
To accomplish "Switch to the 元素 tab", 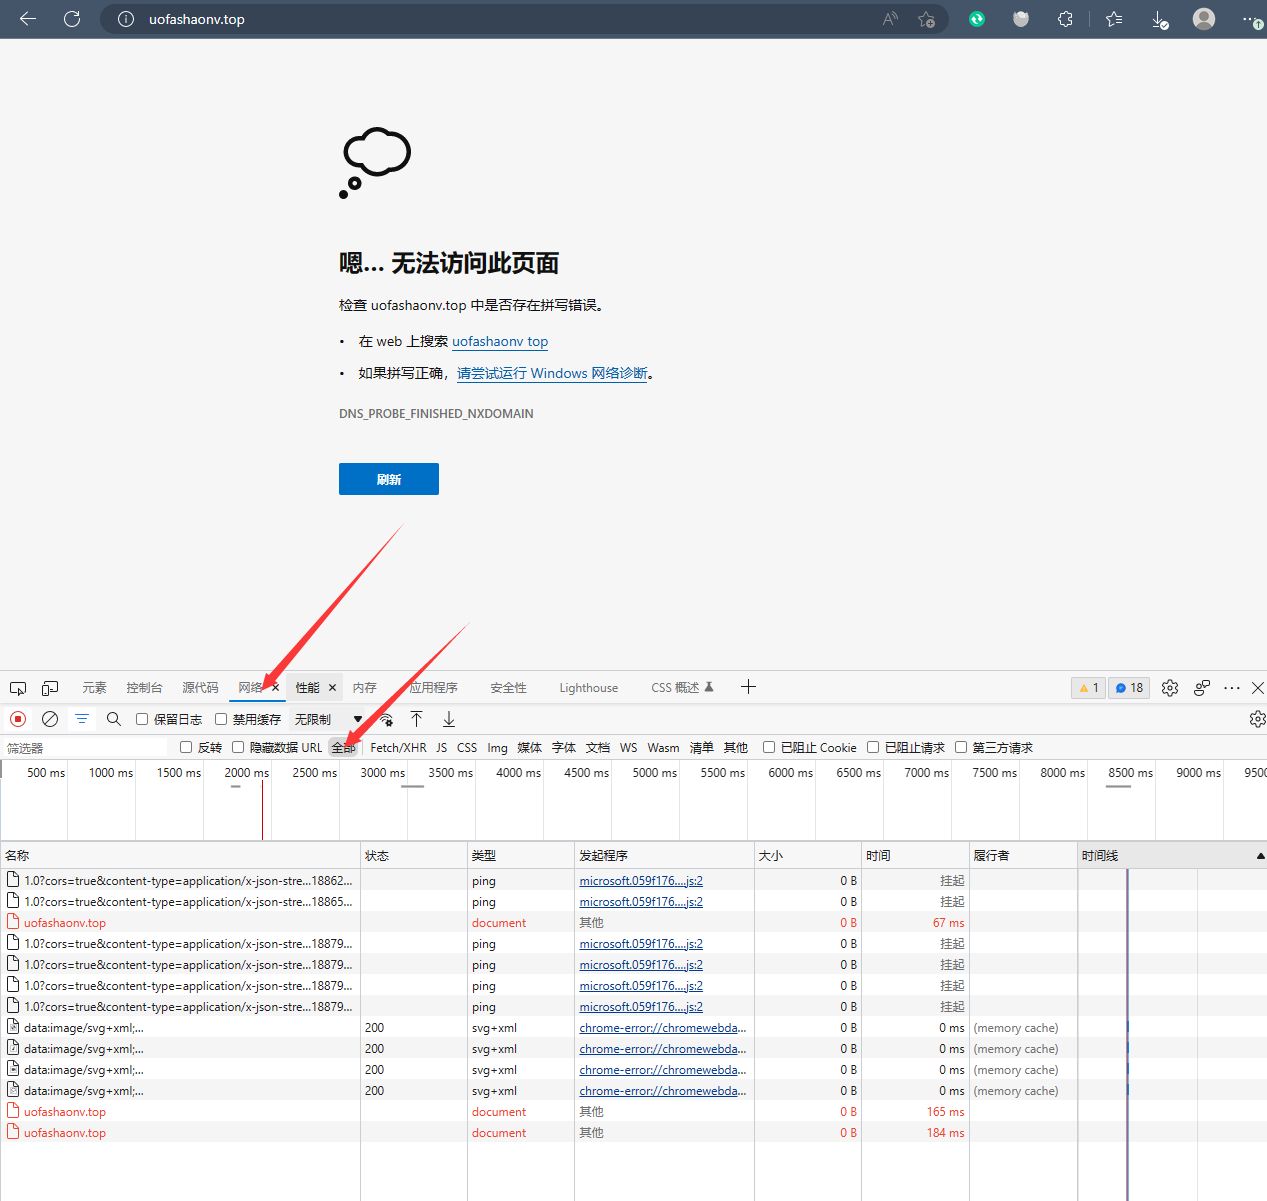I will point(94,688).
